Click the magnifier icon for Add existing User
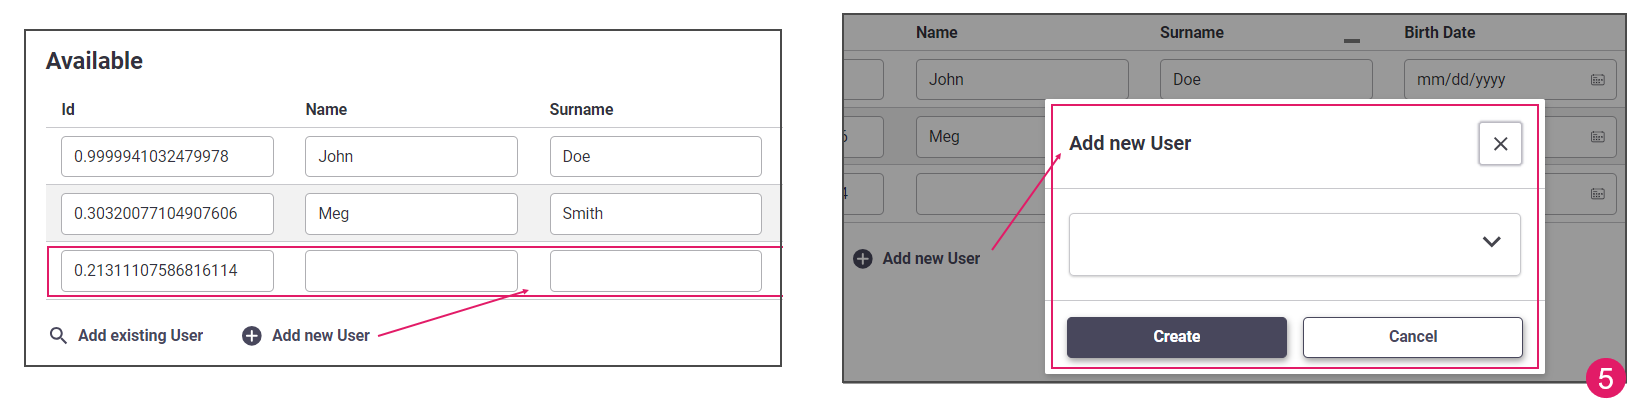 pos(58,335)
